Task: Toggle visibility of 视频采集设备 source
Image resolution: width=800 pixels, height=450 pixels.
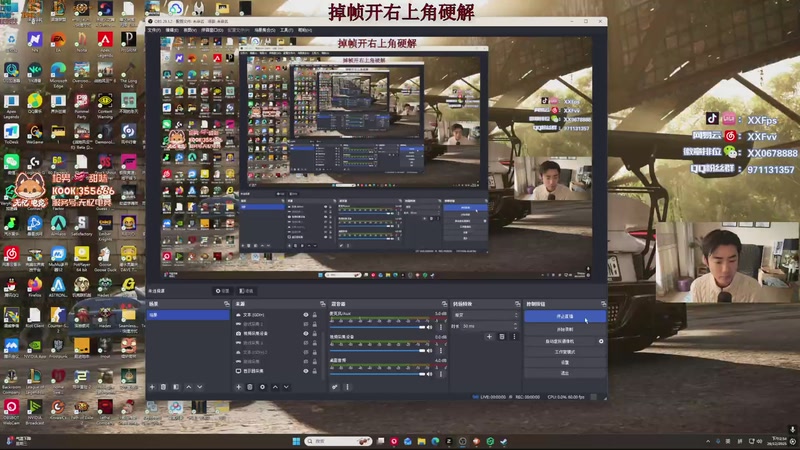Action: click(306, 334)
